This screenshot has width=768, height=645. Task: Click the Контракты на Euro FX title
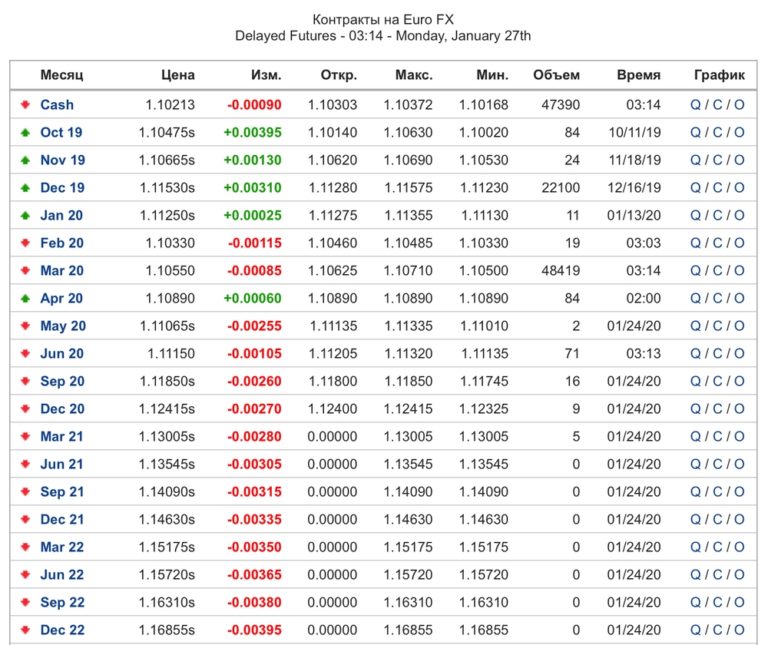tap(383, 20)
